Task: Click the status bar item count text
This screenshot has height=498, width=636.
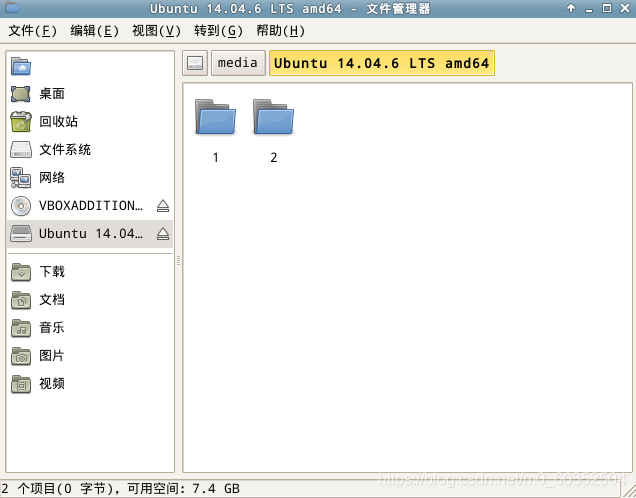Action: click(x=120, y=489)
